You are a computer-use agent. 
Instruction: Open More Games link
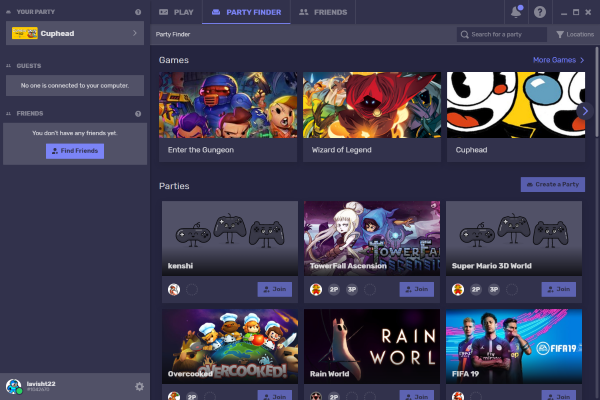558,60
